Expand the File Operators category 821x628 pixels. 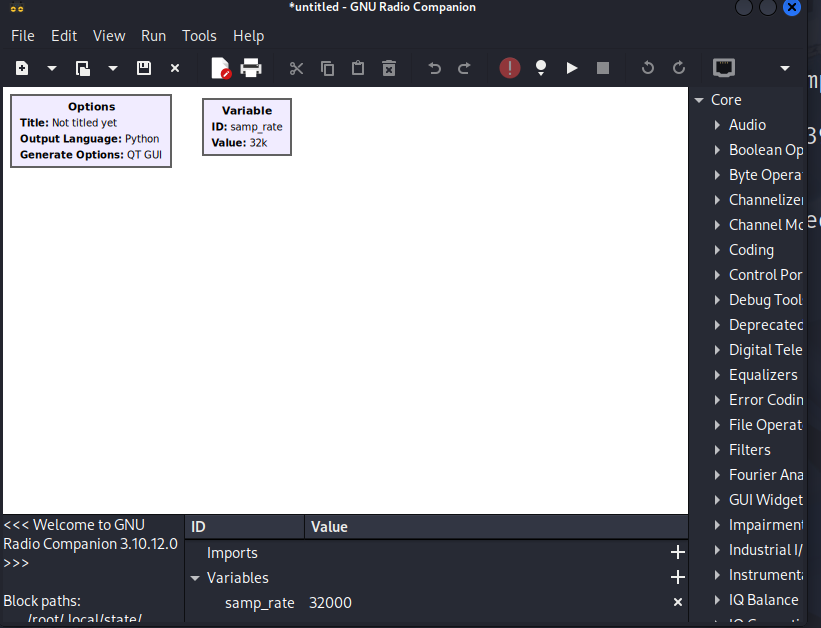coord(717,425)
